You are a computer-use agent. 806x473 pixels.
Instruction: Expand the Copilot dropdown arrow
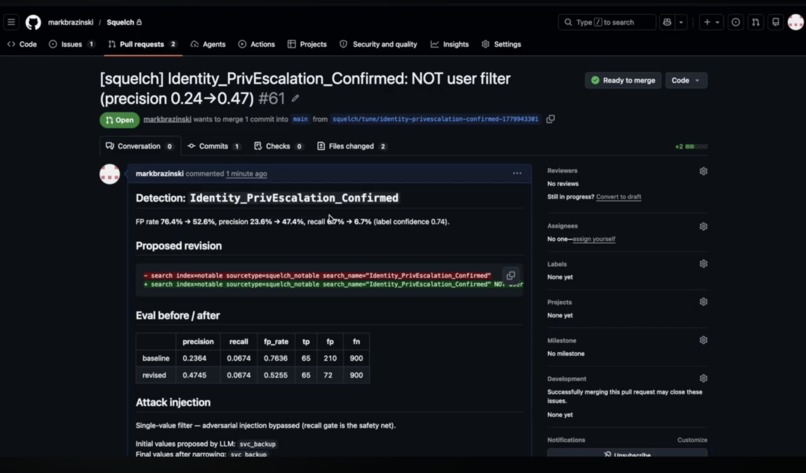681,22
